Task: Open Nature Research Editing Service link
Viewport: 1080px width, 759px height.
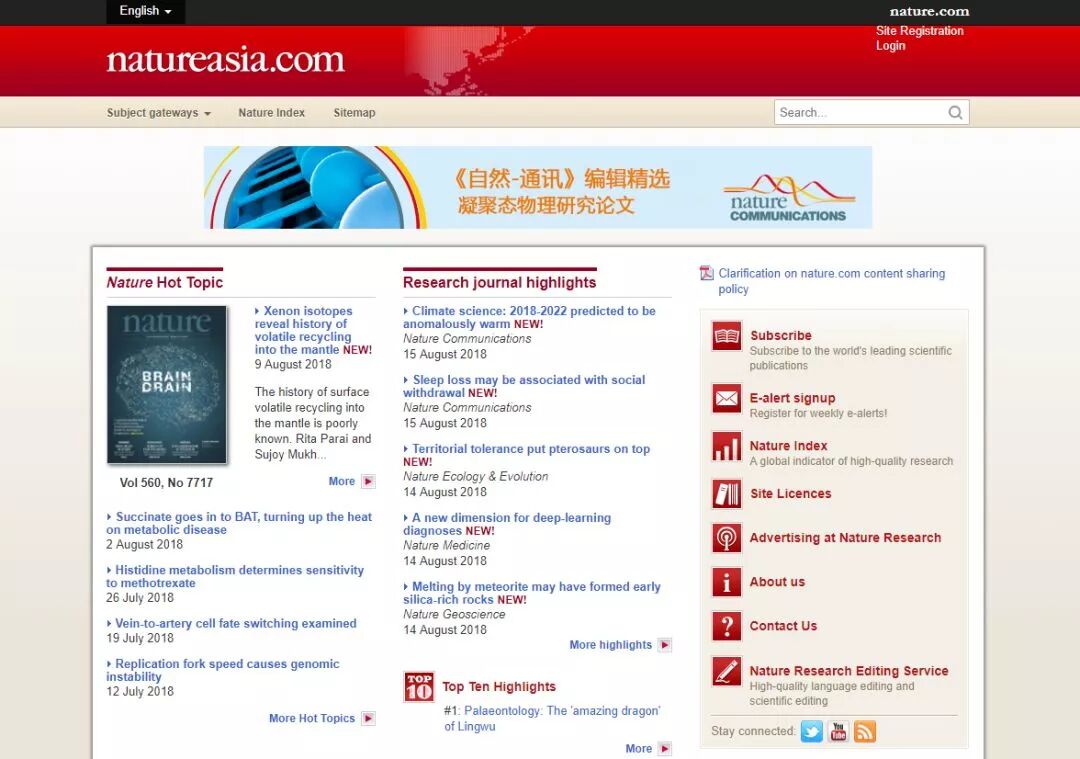Action: click(x=849, y=671)
